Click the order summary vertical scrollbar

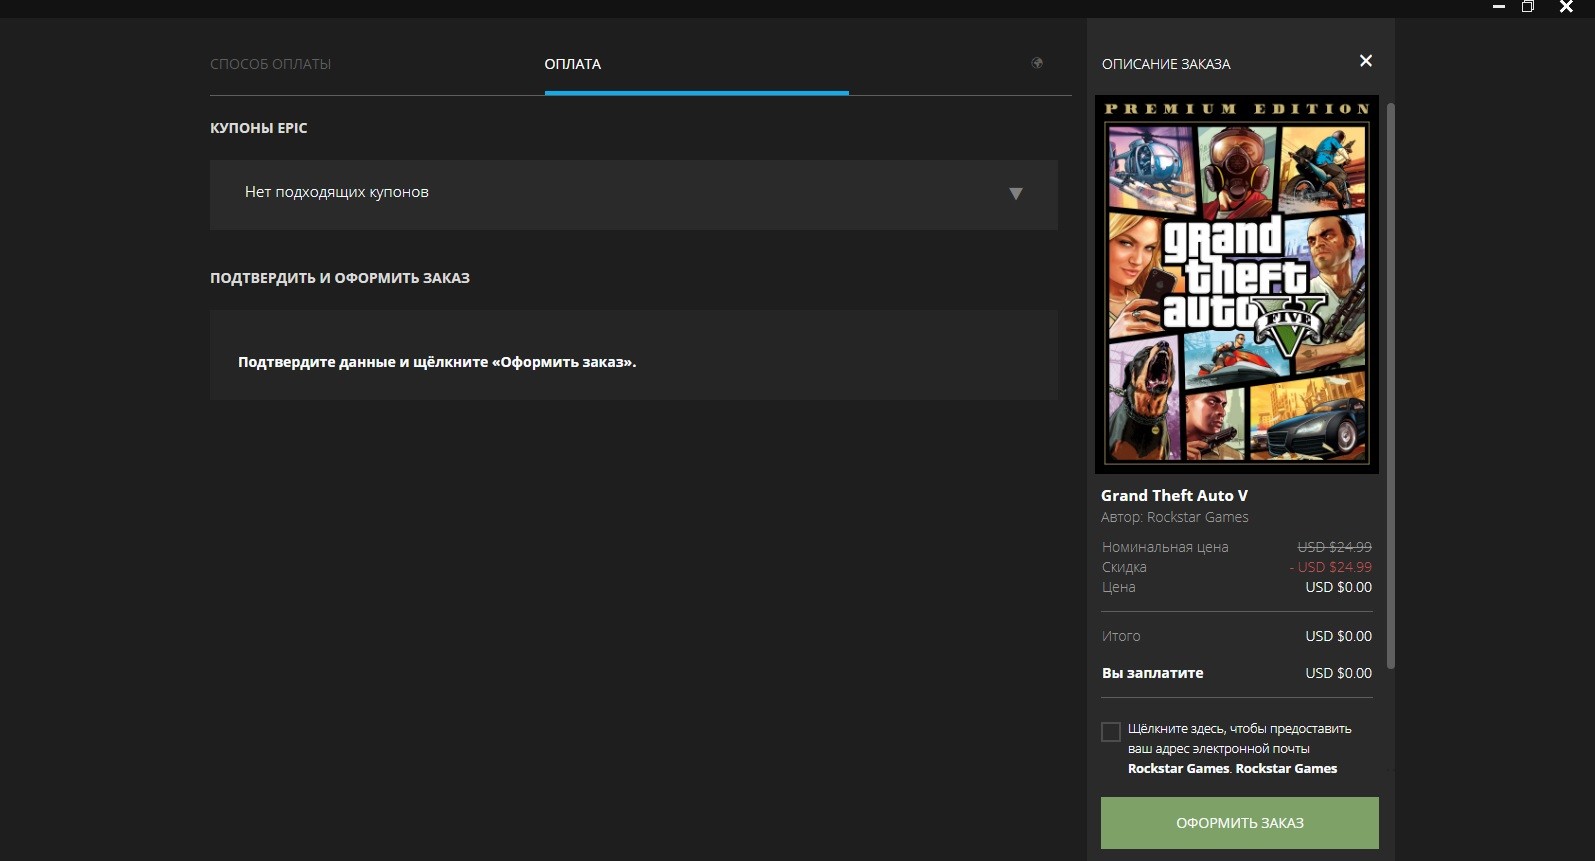tap(1390, 385)
